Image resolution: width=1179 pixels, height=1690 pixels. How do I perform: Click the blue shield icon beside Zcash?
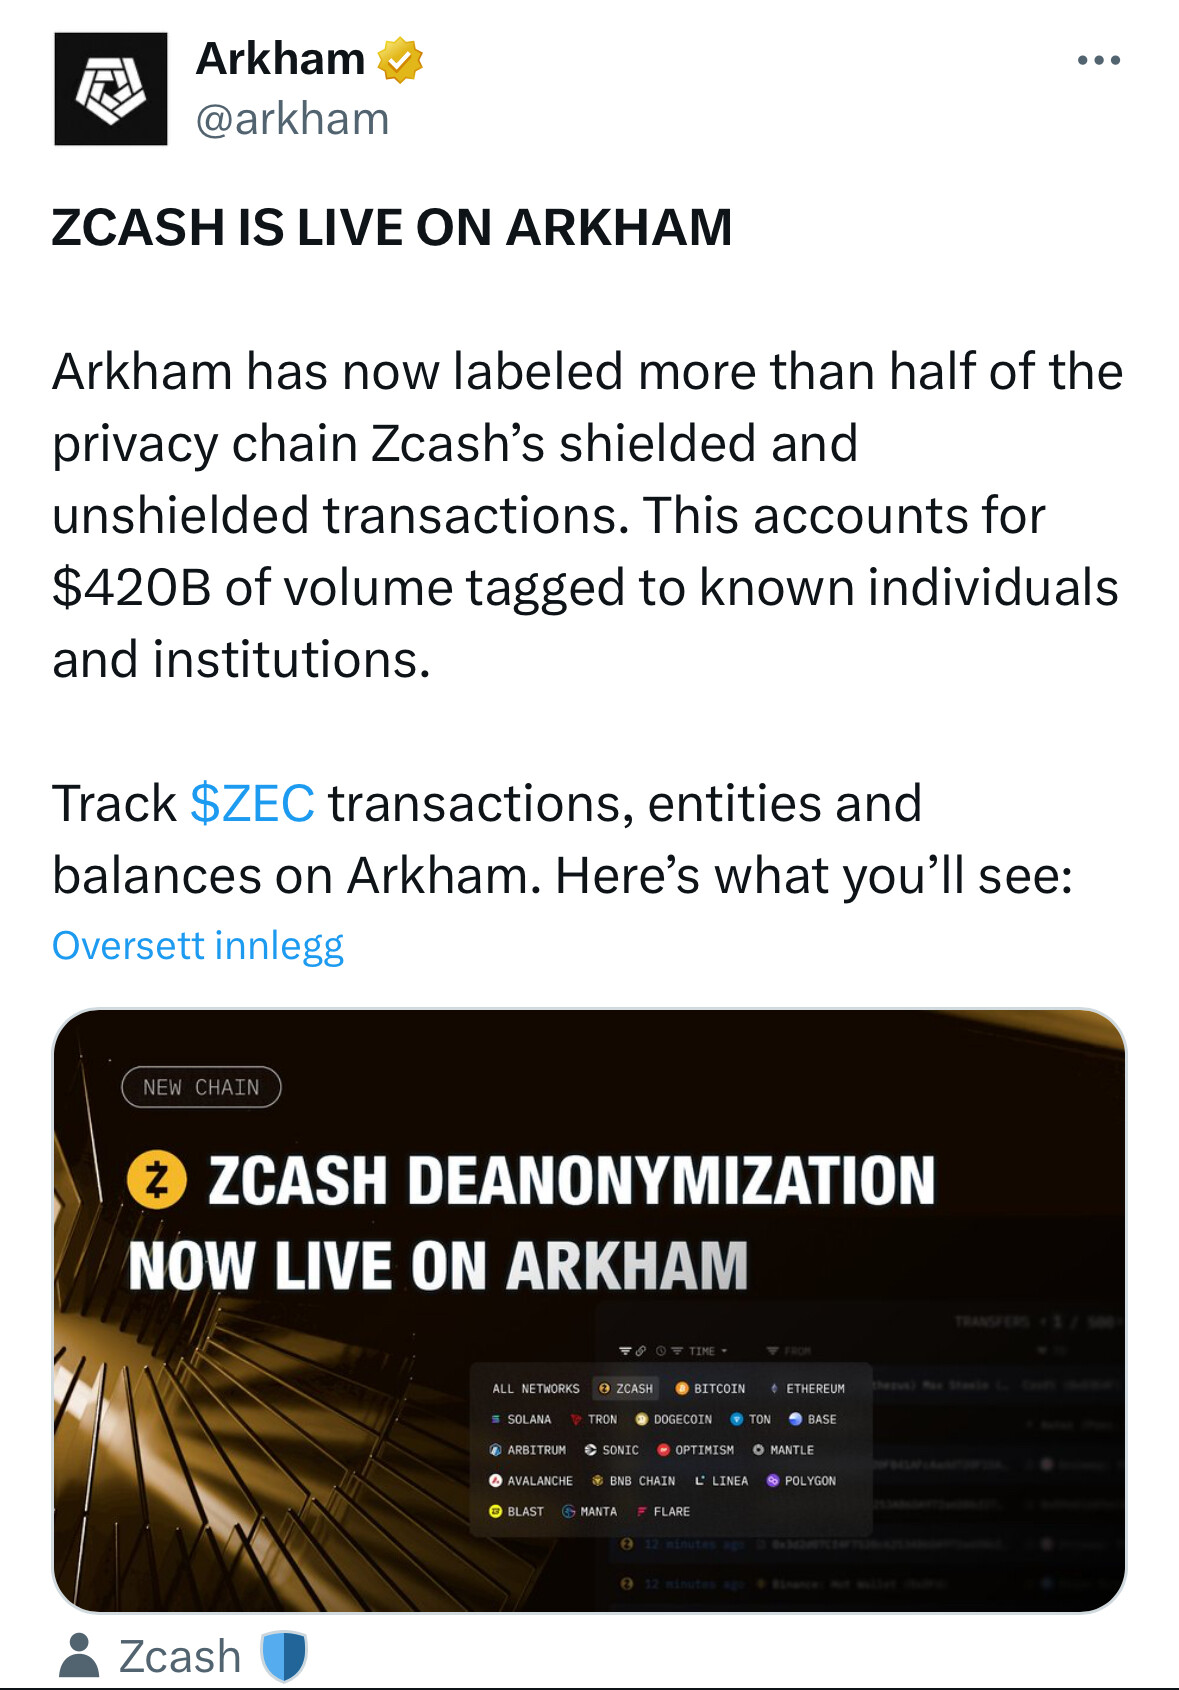click(283, 1657)
